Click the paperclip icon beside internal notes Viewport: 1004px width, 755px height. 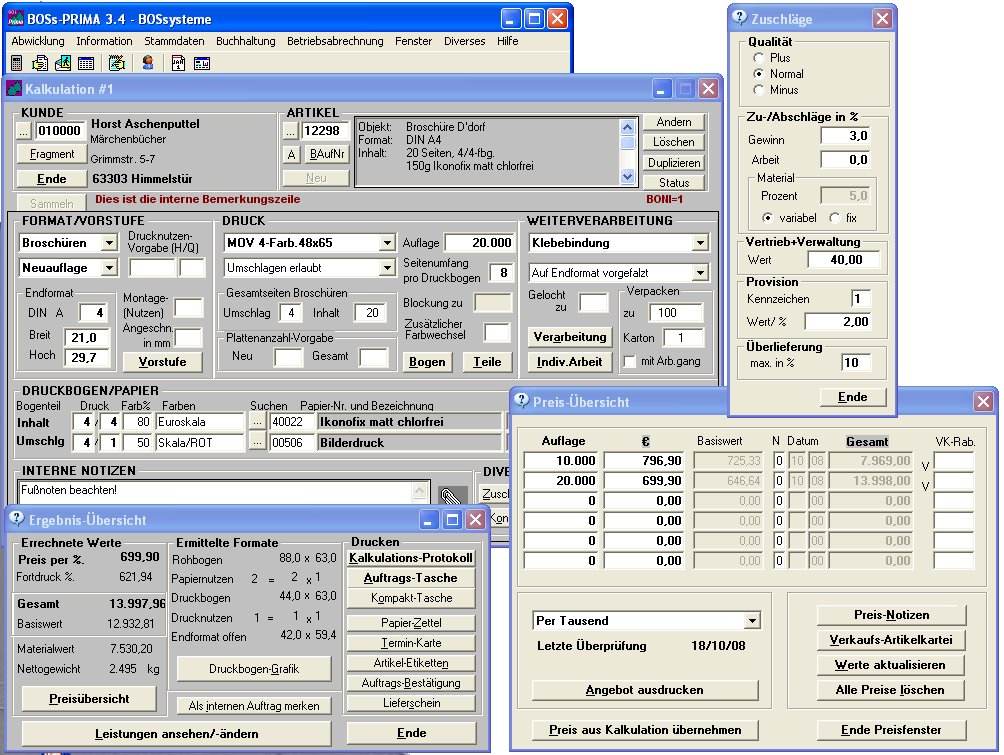tap(451, 494)
